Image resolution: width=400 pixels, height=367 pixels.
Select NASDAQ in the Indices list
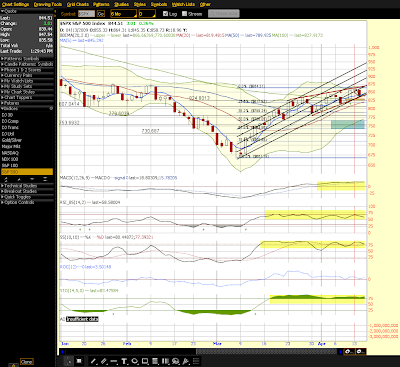[x=10, y=153]
